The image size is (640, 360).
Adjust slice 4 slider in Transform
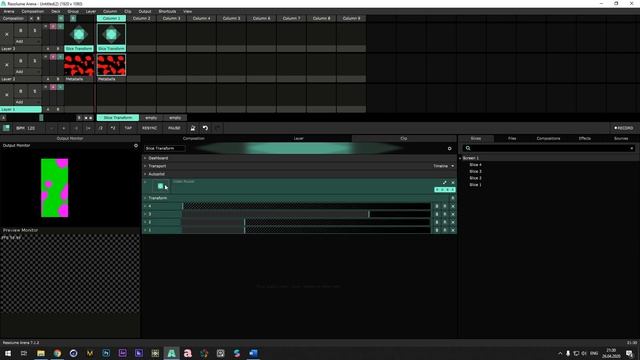(x=306, y=206)
